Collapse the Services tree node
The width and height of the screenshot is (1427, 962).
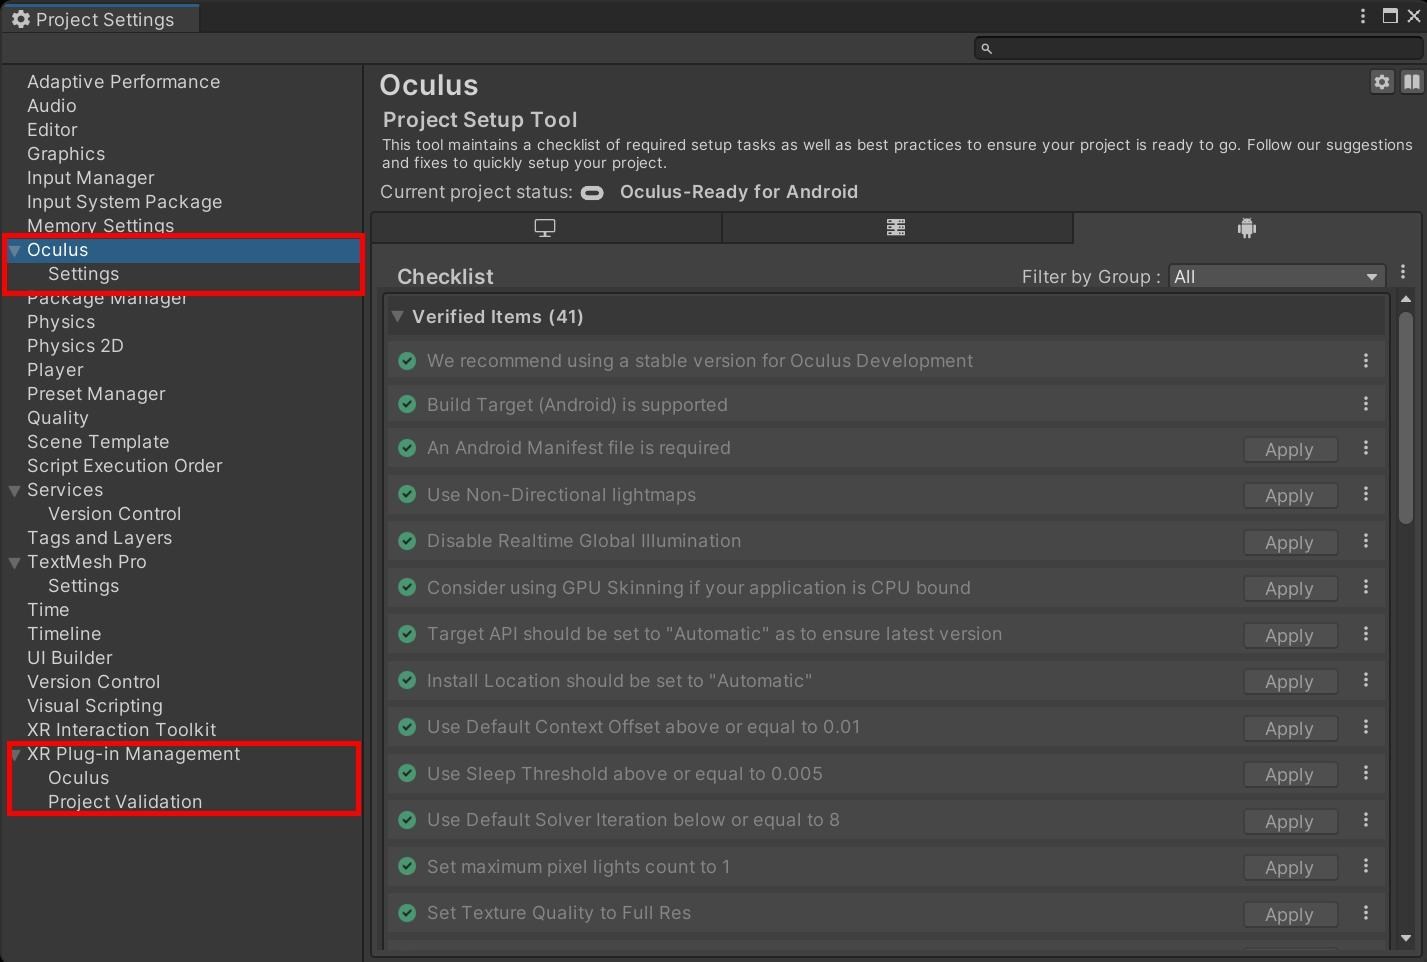click(x=15, y=490)
